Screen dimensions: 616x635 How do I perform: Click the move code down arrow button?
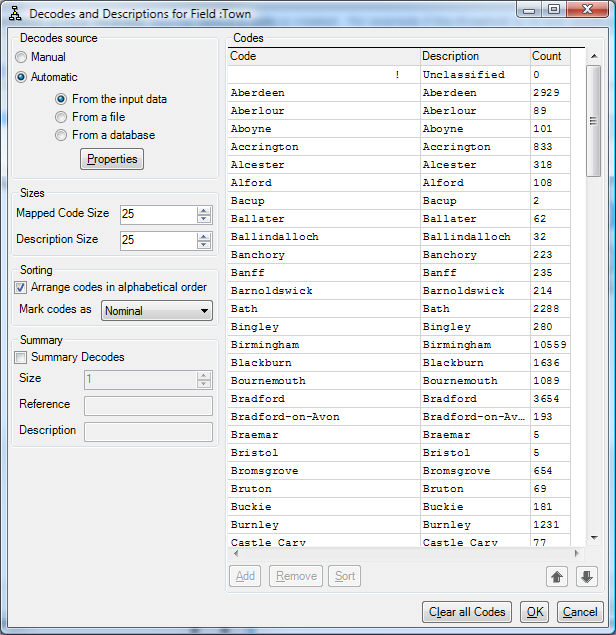point(587,576)
